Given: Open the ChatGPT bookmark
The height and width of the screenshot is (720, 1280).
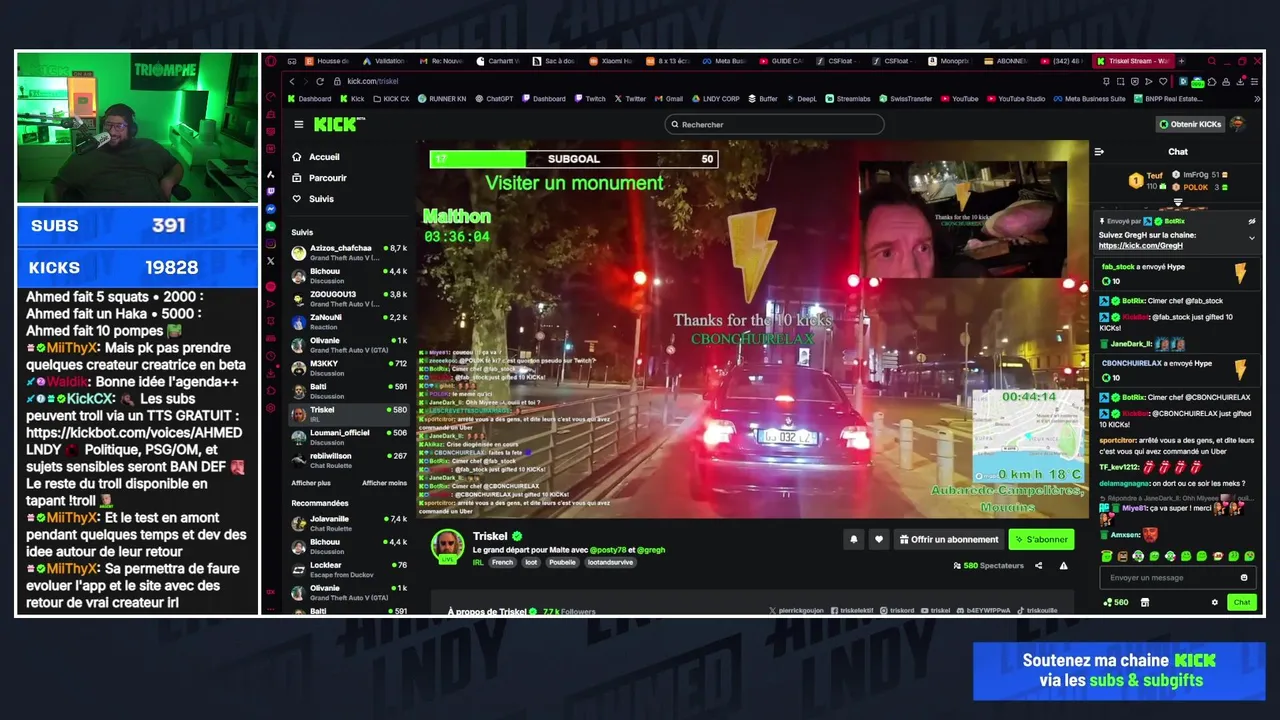Looking at the screenshot, I should [x=494, y=99].
